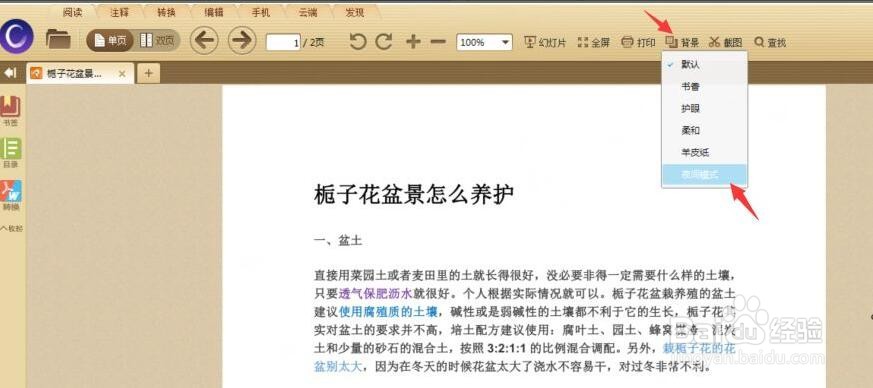Viewport: 873px width, 388px height.
Task: Switch to the 发现 tab
Action: (x=355, y=12)
